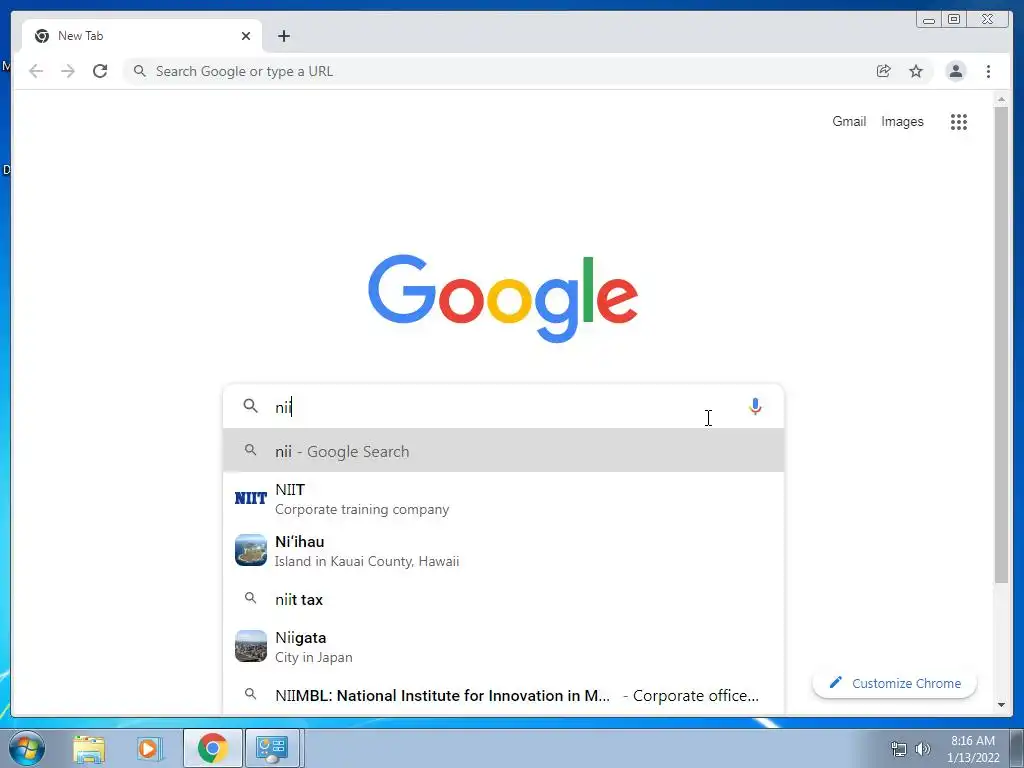The image size is (1024, 768).
Task: Bookmark this tab with the star icon
Action: click(916, 71)
